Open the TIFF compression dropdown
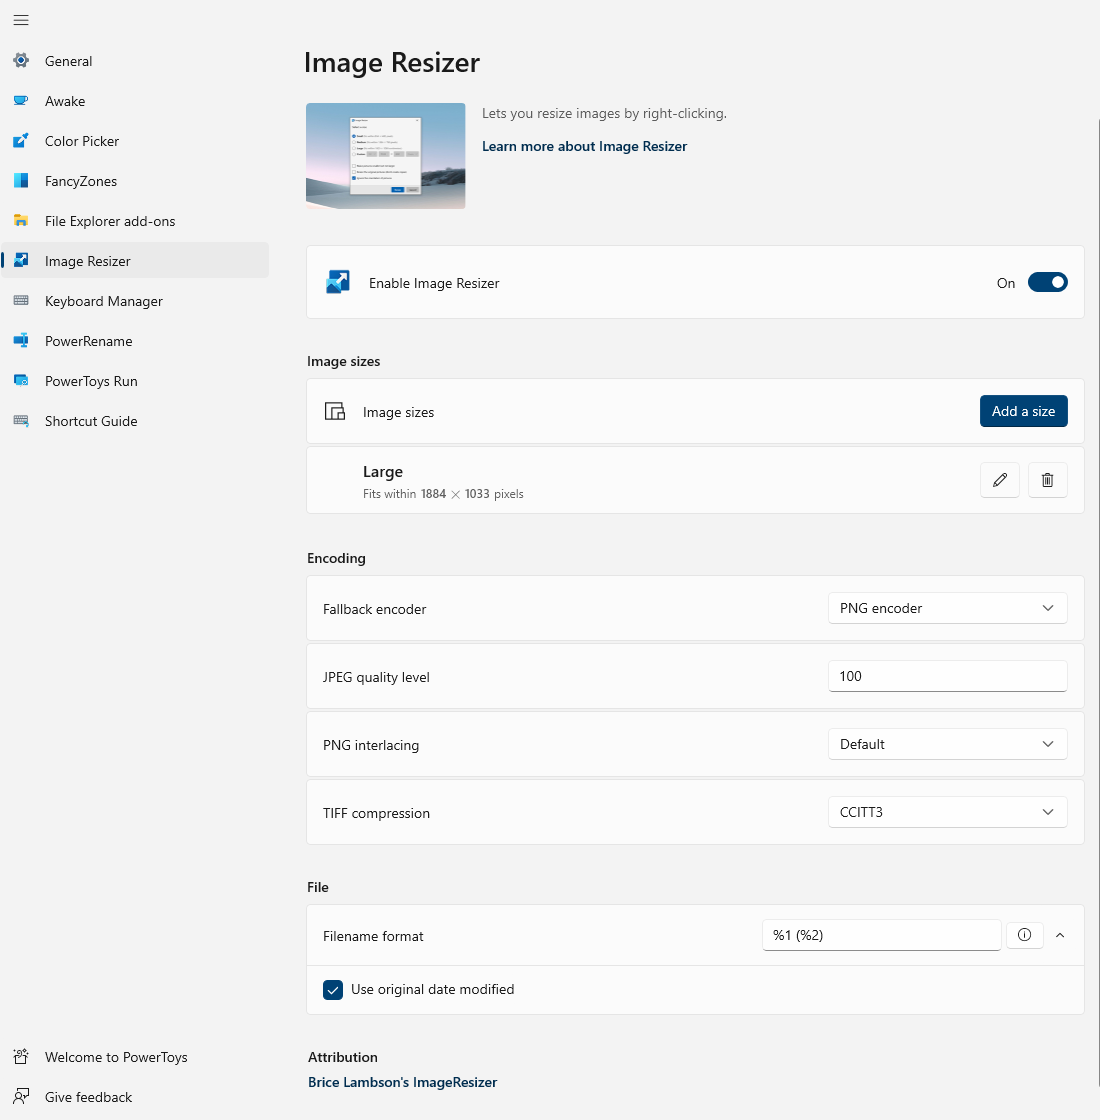Viewport: 1100px width, 1120px height. 947,812
